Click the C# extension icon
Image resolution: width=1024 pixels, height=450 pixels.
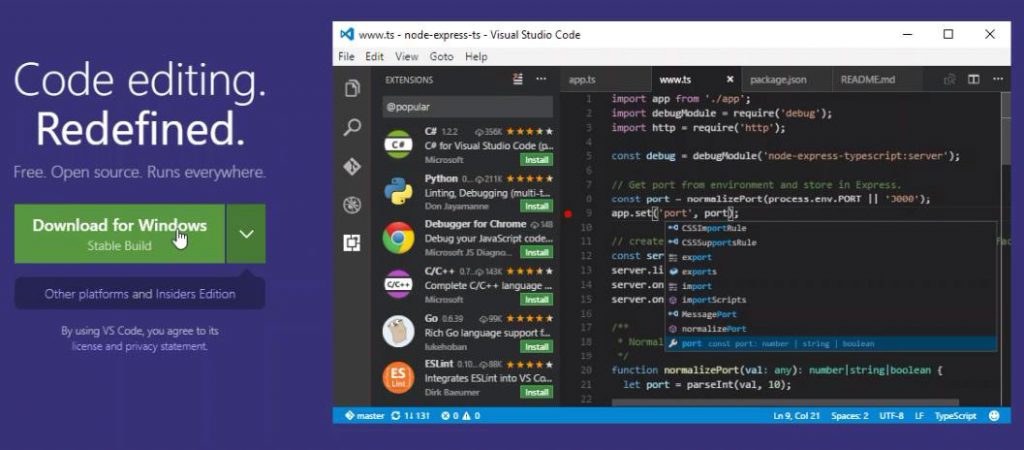point(398,144)
